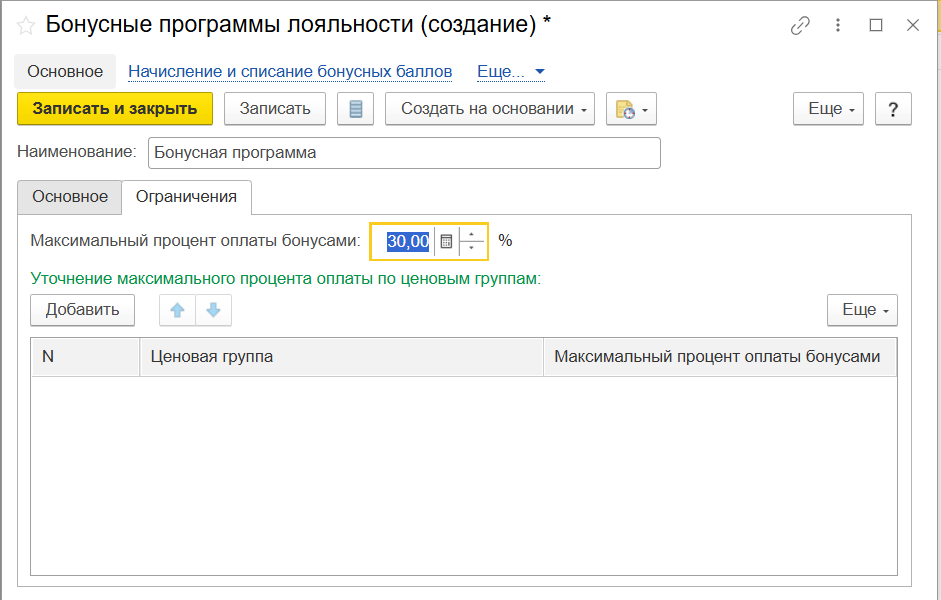This screenshot has width=941, height=600.
Task: Expand the Еще... navigation dropdown
Action: [511, 72]
